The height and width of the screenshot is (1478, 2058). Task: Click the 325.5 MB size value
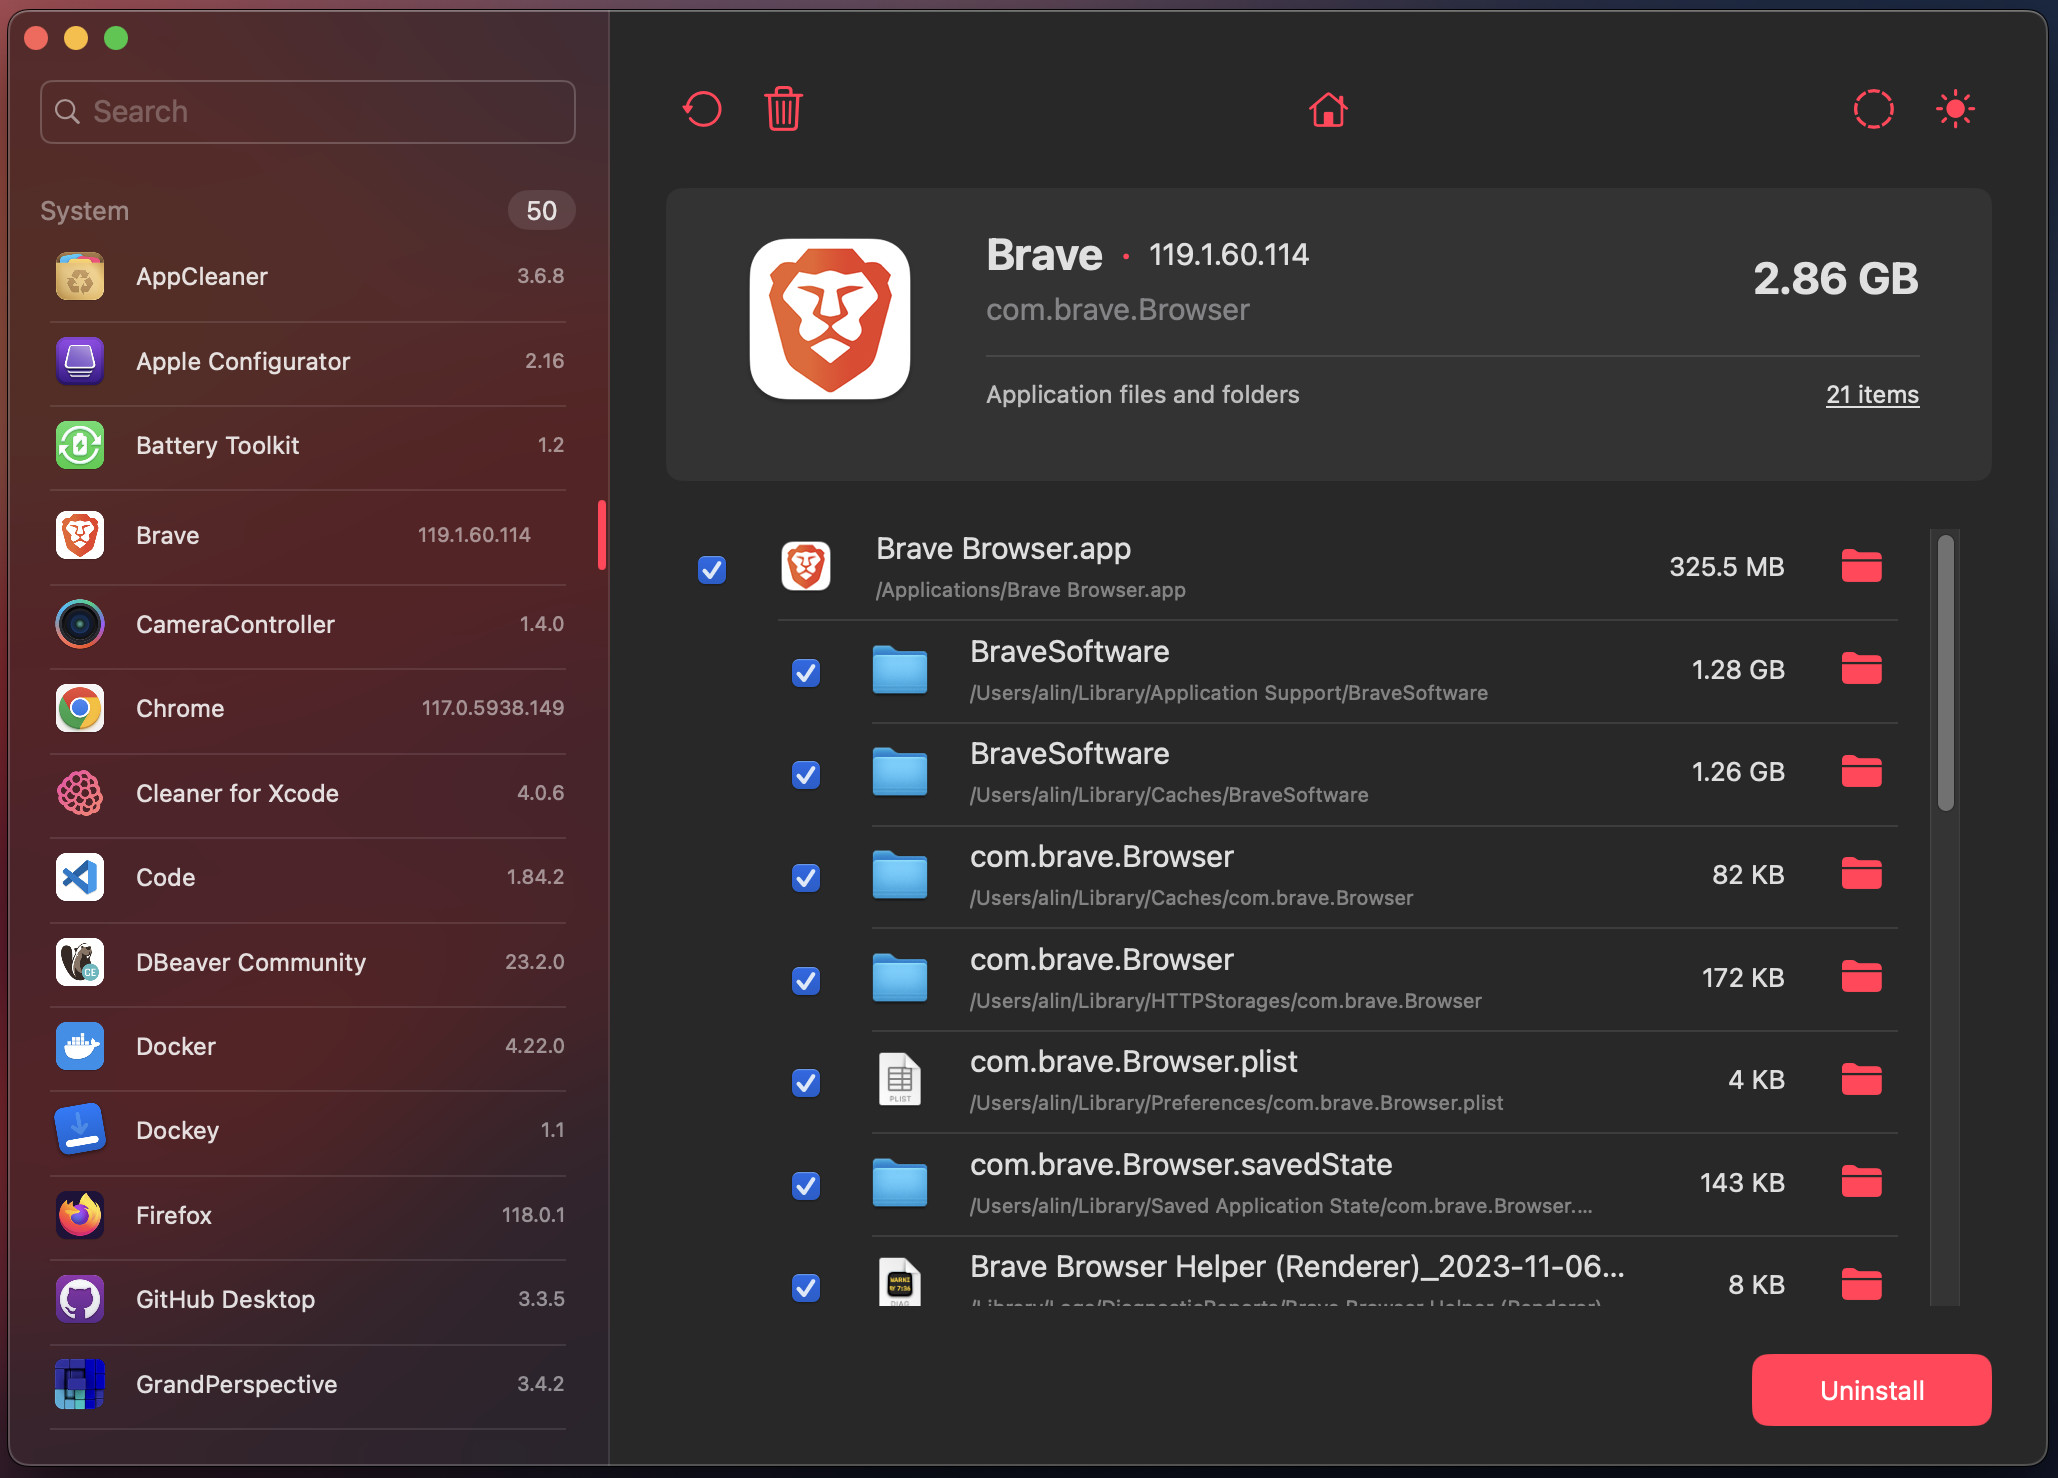point(1726,567)
